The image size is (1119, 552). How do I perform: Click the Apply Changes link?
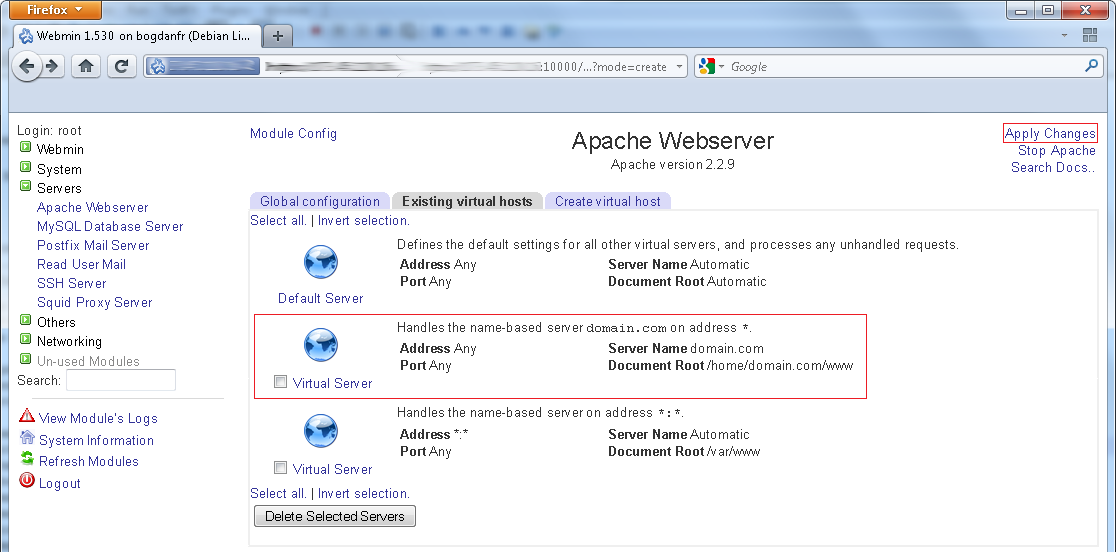click(x=1050, y=134)
